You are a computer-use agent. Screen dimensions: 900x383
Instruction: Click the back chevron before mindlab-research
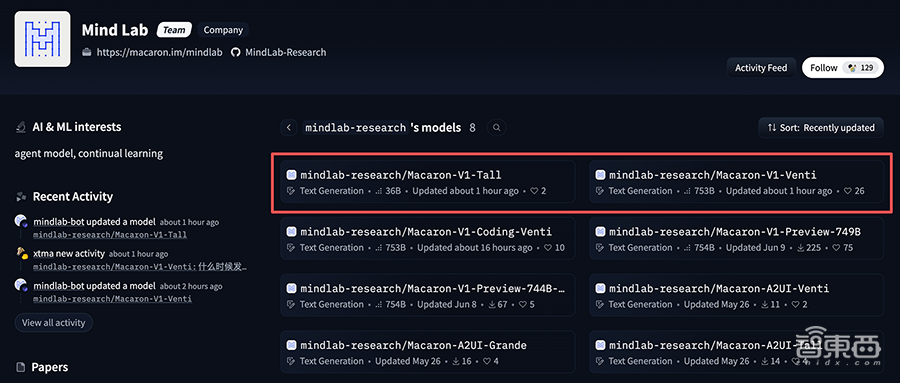(x=289, y=127)
